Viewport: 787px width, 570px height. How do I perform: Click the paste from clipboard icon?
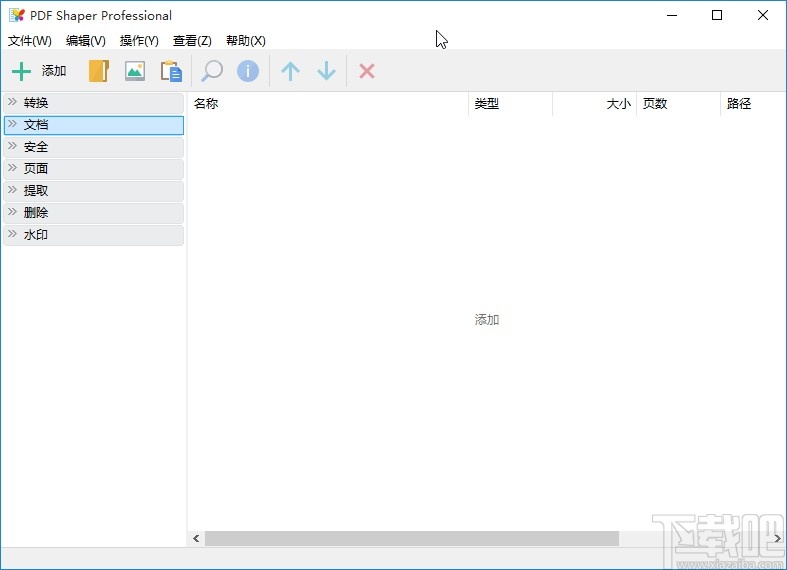click(171, 71)
